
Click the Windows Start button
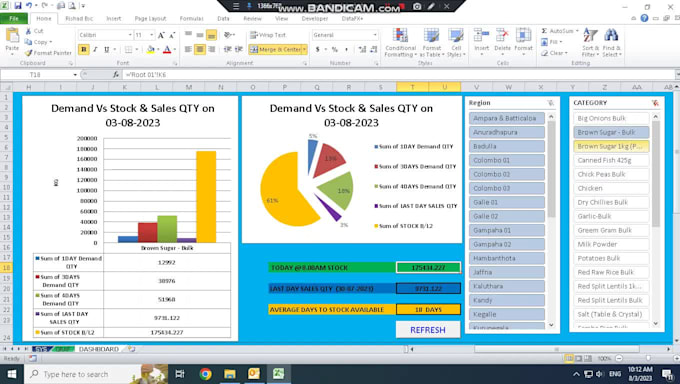click(x=12, y=374)
